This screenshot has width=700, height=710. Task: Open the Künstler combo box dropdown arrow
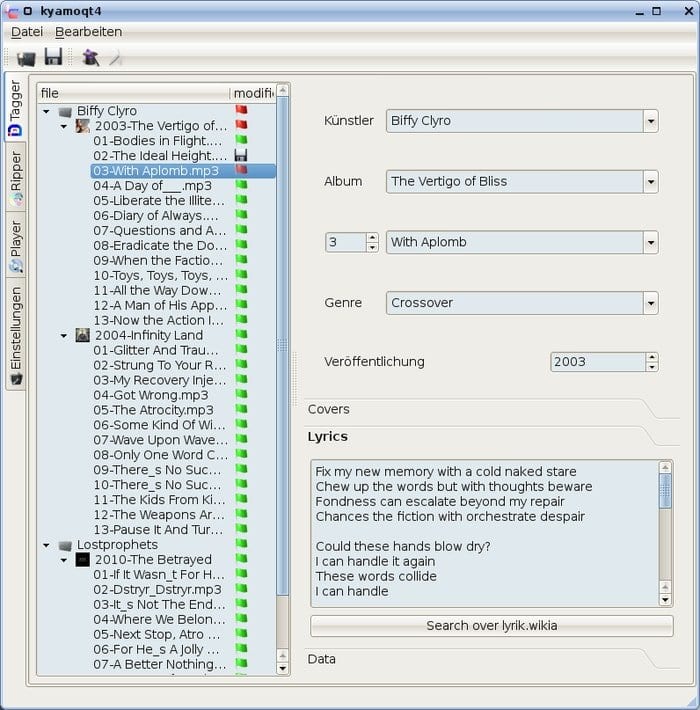click(651, 121)
